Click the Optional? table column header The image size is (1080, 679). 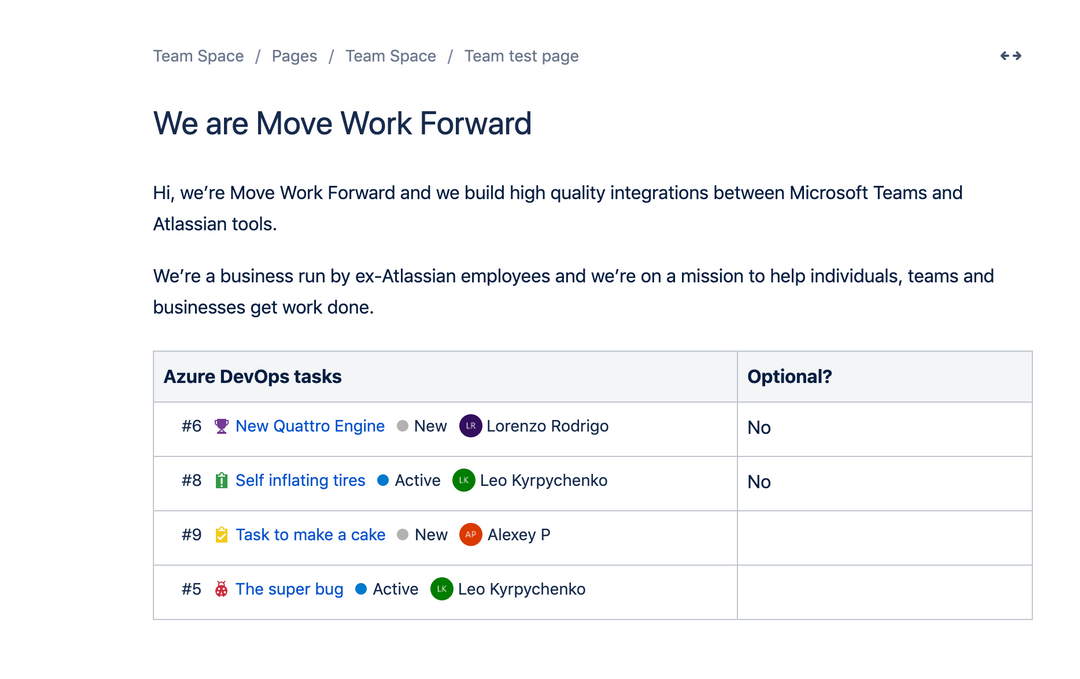point(790,376)
